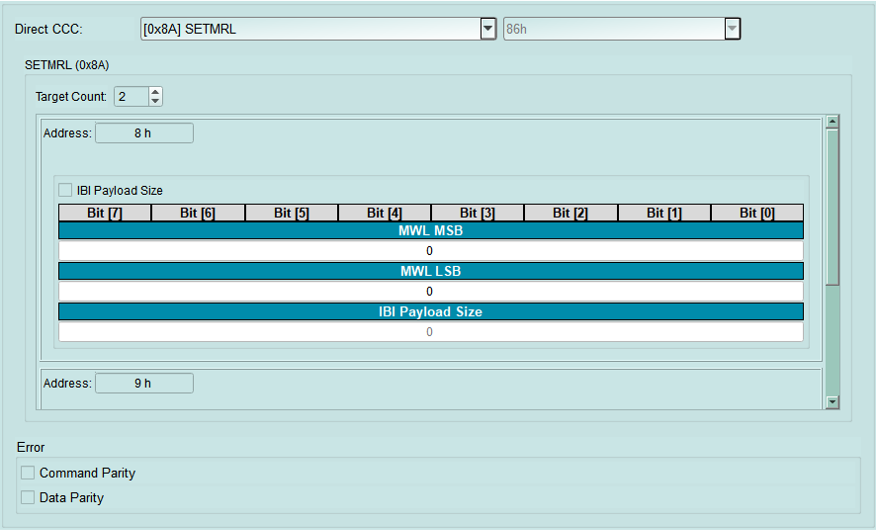Increase Target Count with up arrow

point(155,92)
